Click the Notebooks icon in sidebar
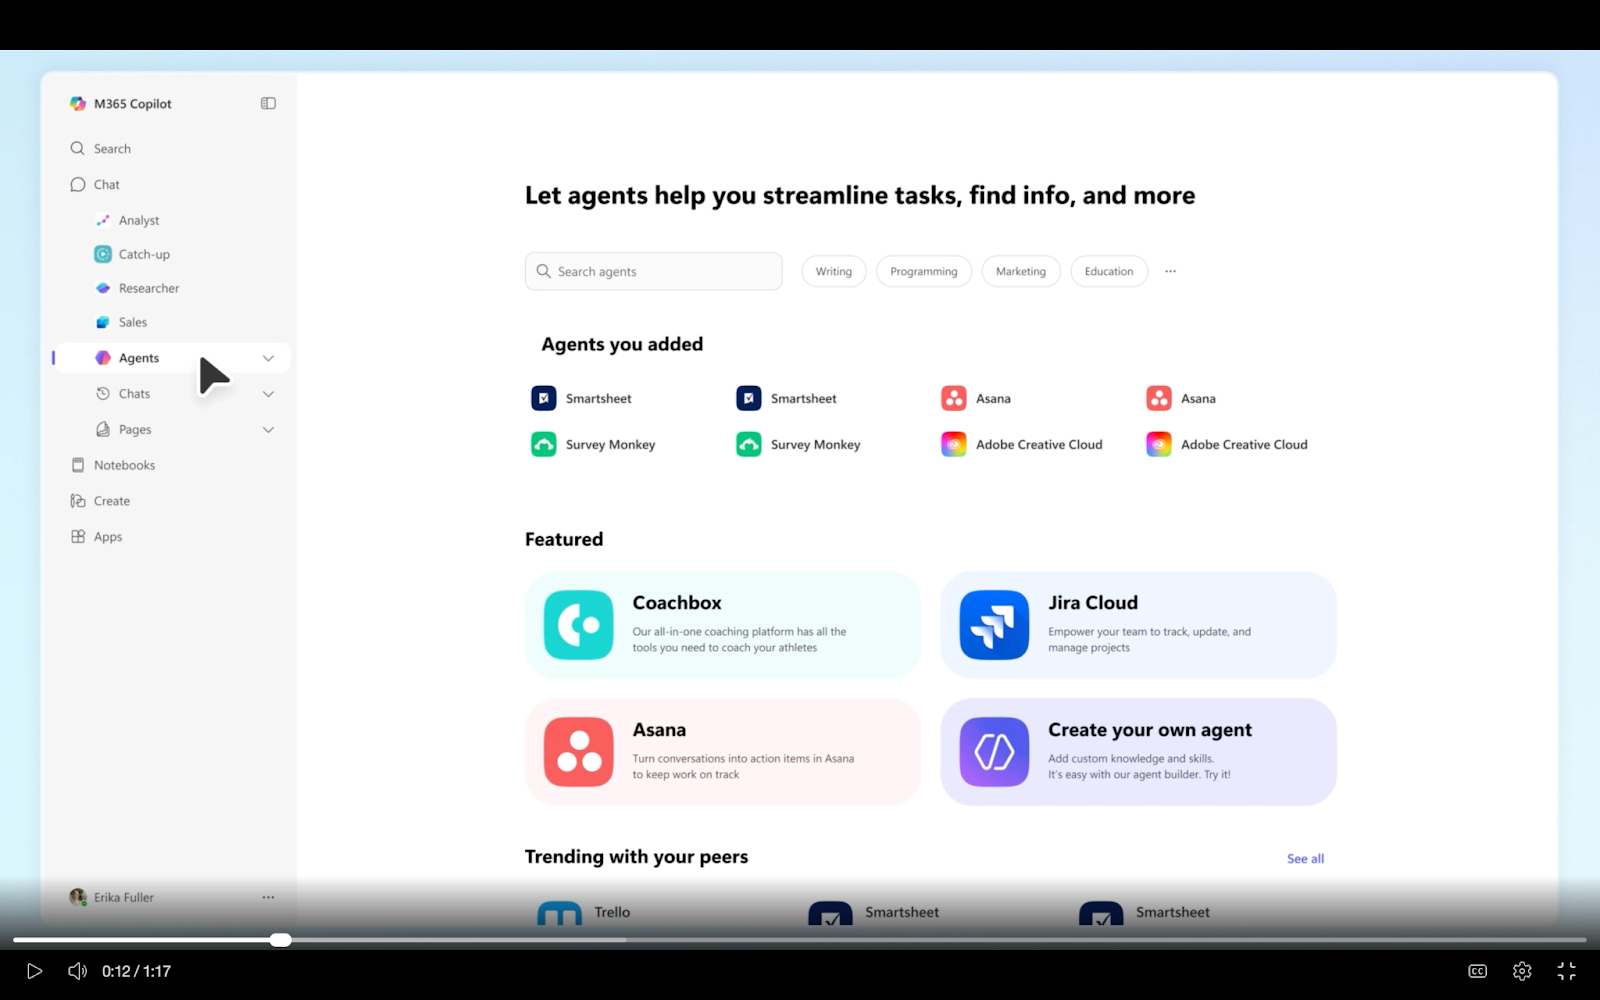 tap(78, 465)
